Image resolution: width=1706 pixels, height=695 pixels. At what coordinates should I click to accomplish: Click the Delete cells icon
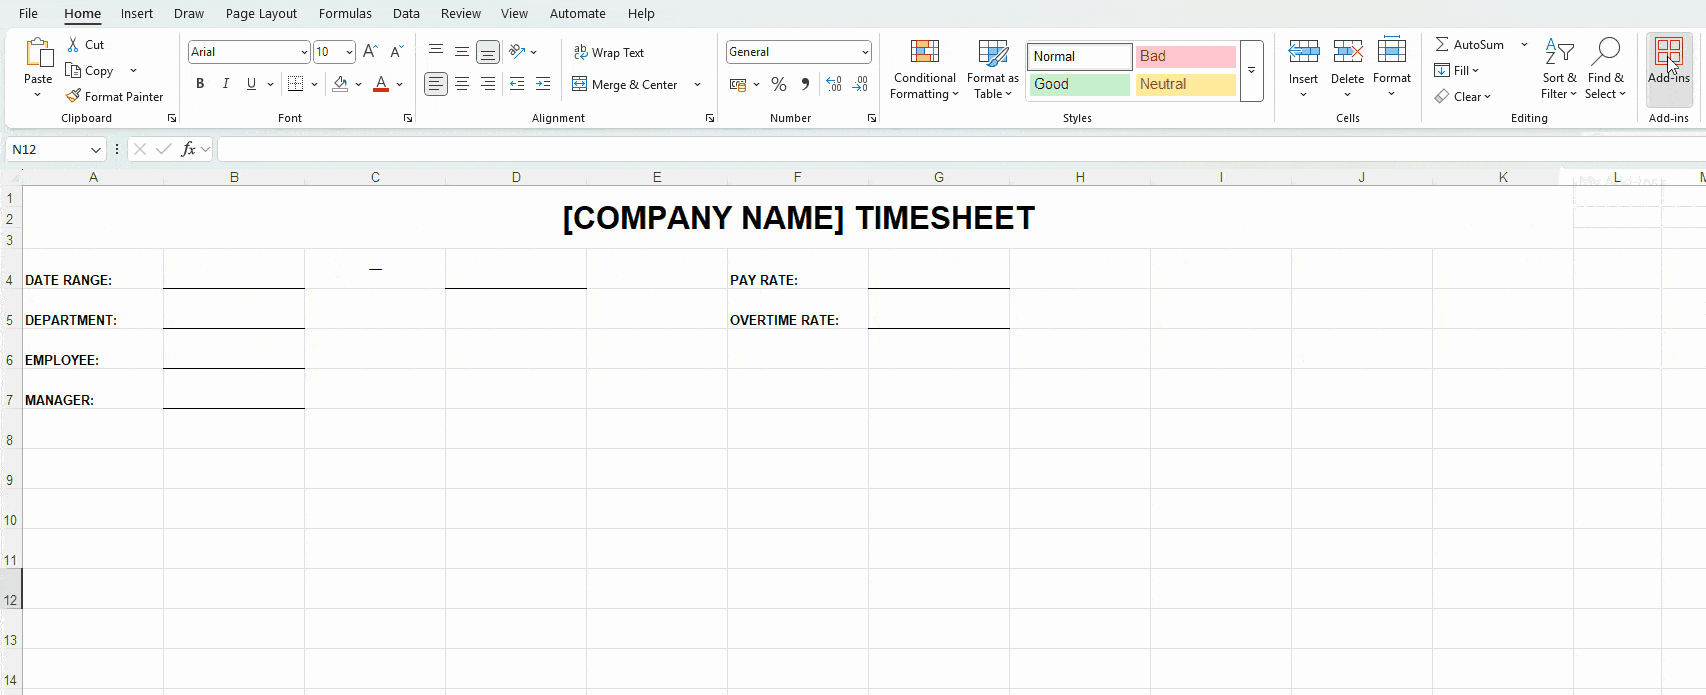(x=1347, y=52)
